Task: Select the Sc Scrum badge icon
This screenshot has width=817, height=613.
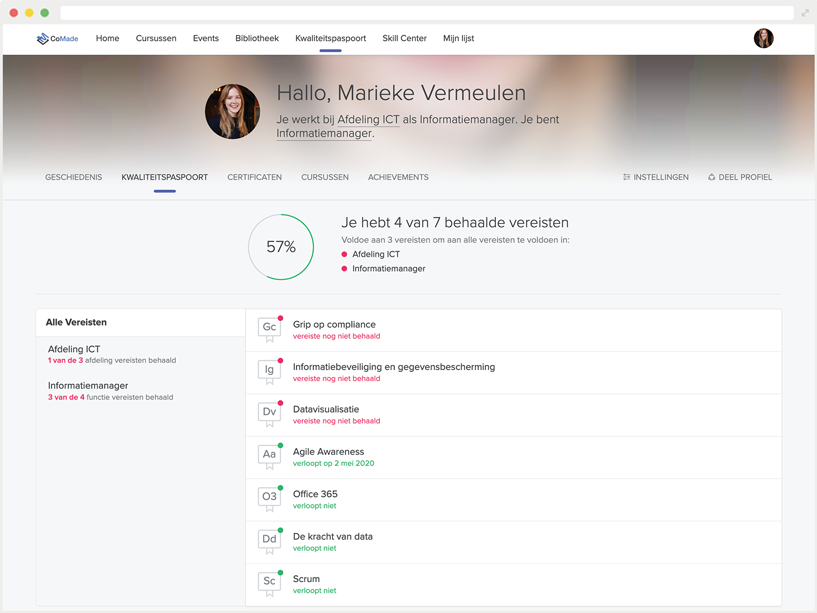Action: coord(269,582)
